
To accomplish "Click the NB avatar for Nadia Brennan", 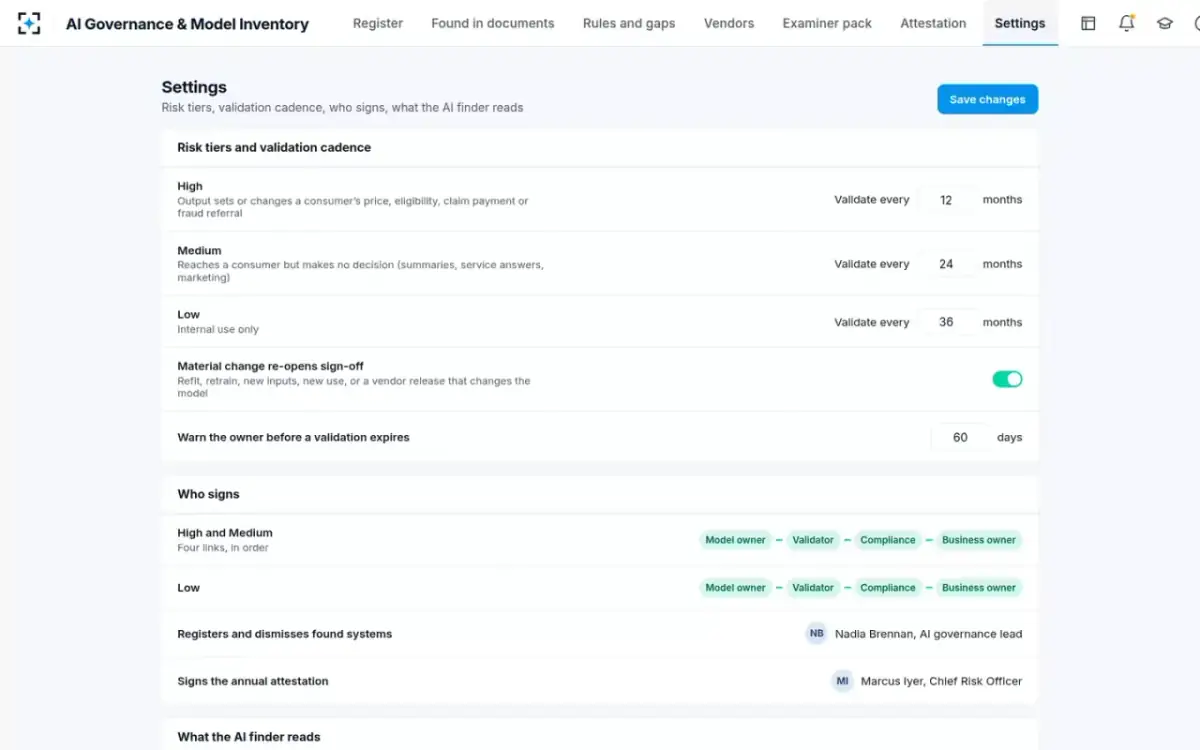I will click(x=817, y=633).
